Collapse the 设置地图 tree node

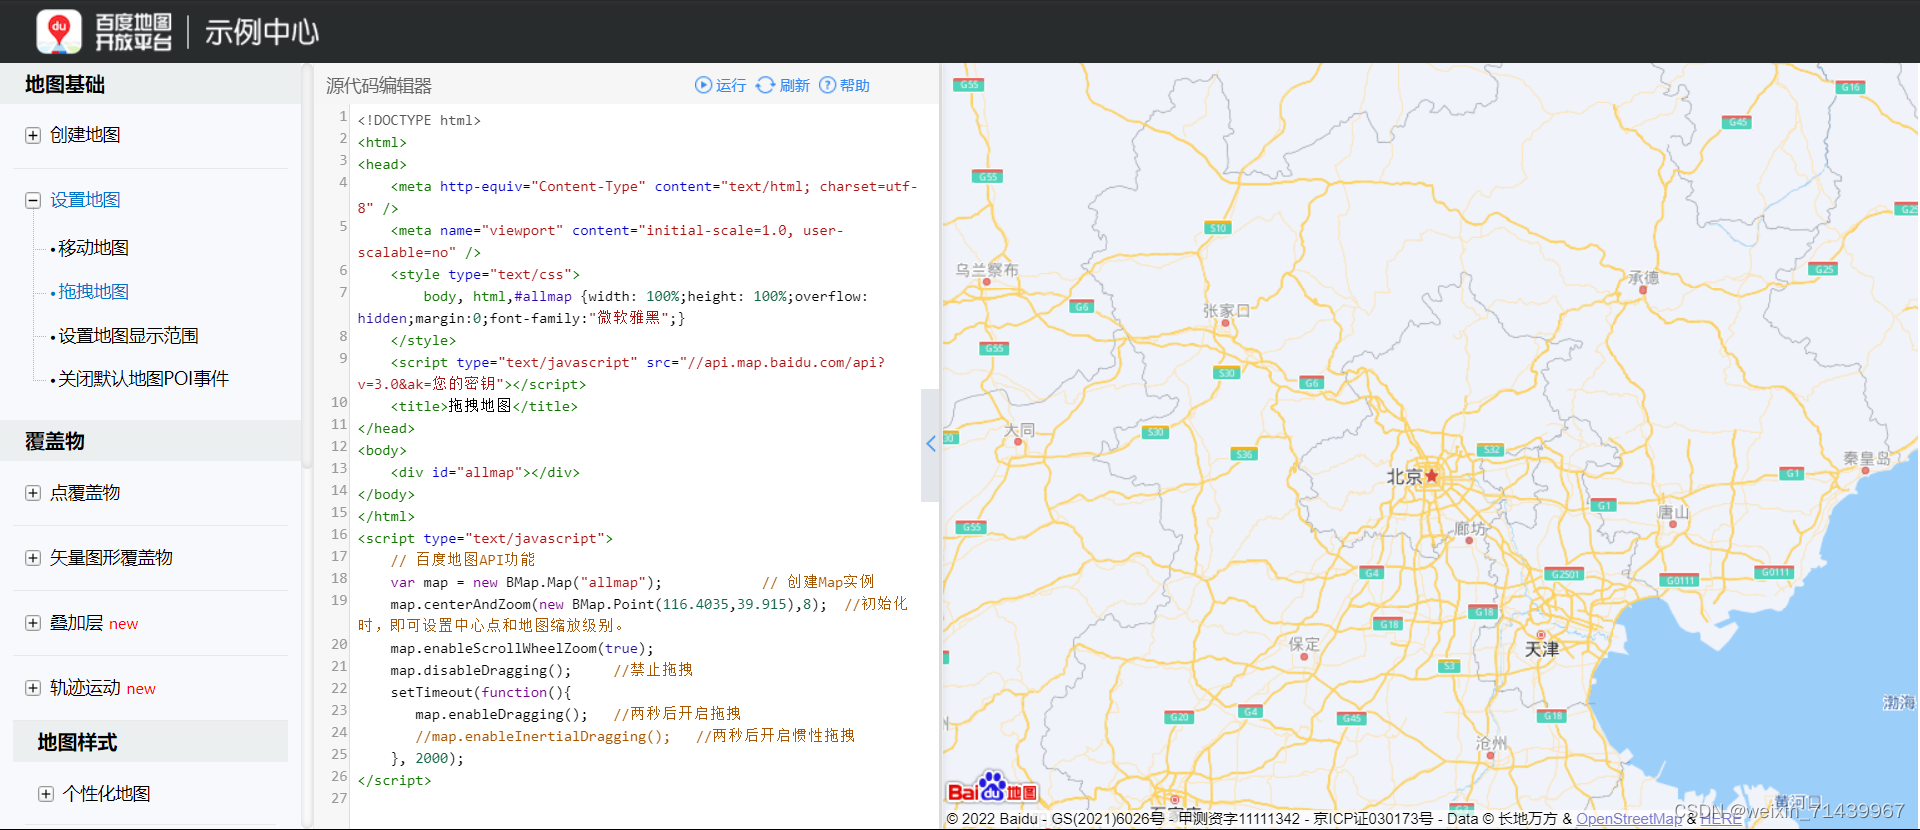click(33, 200)
